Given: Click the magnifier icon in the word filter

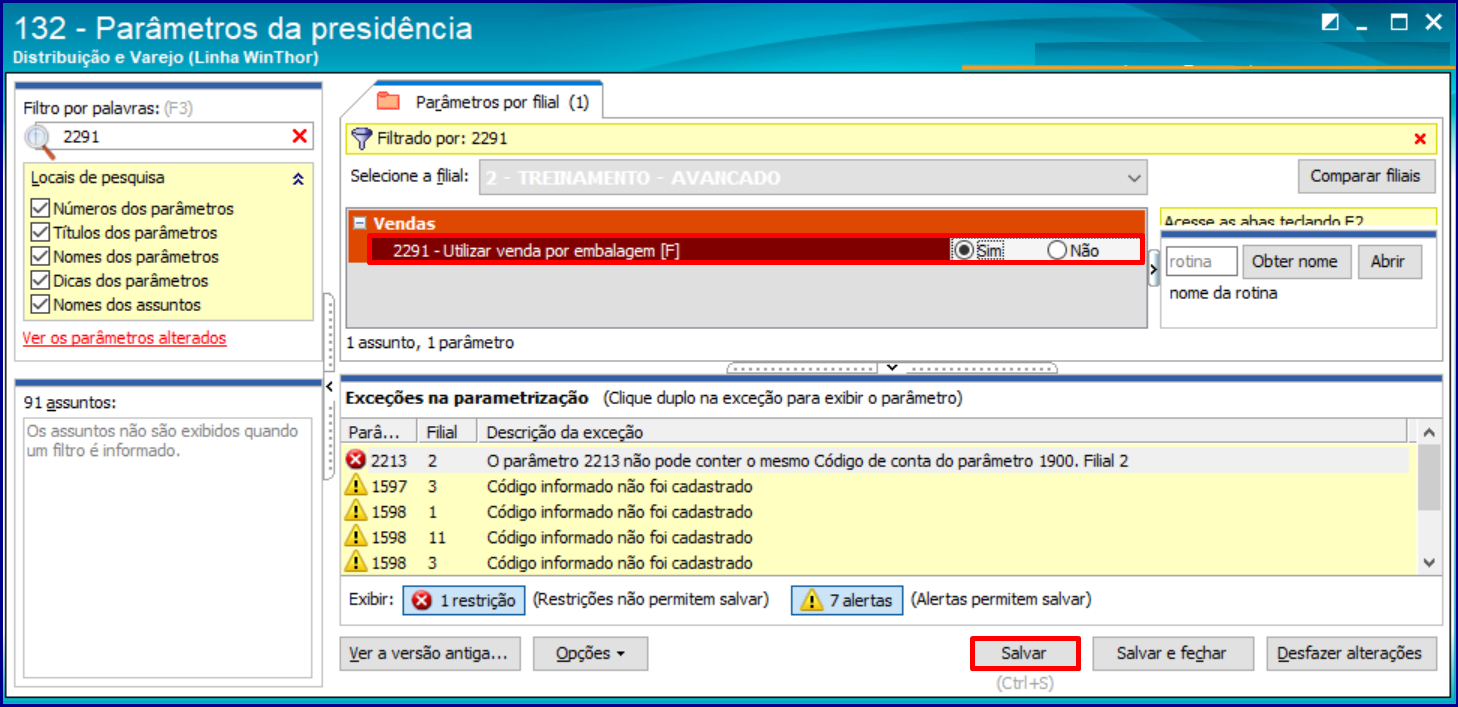Looking at the screenshot, I should (x=37, y=138).
